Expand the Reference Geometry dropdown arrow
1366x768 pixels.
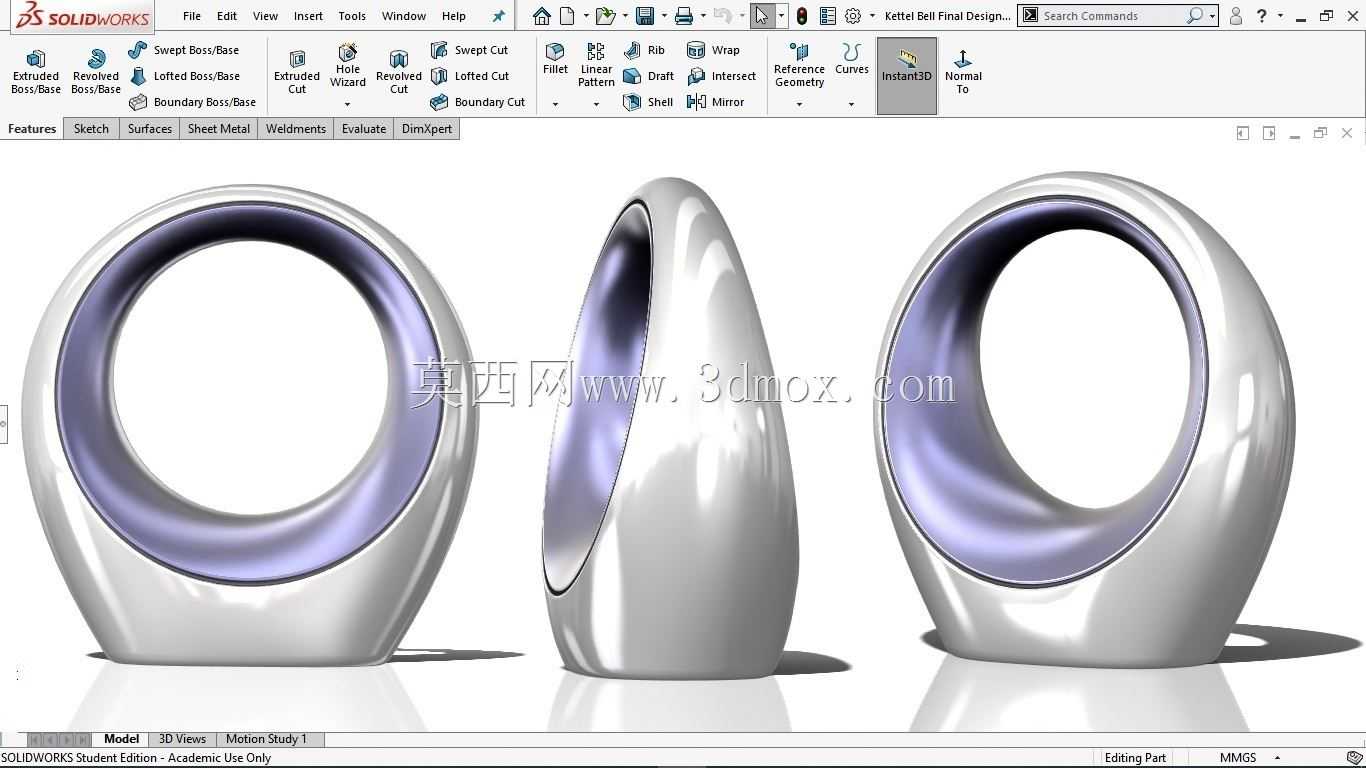(799, 104)
